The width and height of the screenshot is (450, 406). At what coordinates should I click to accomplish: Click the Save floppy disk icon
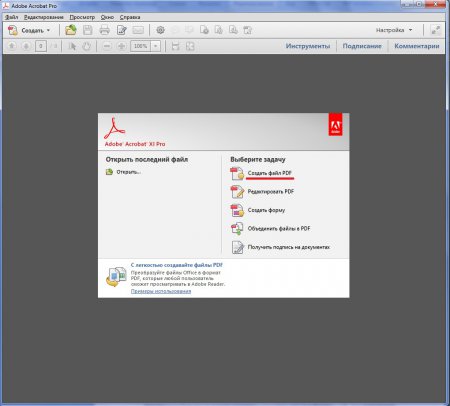click(88, 30)
